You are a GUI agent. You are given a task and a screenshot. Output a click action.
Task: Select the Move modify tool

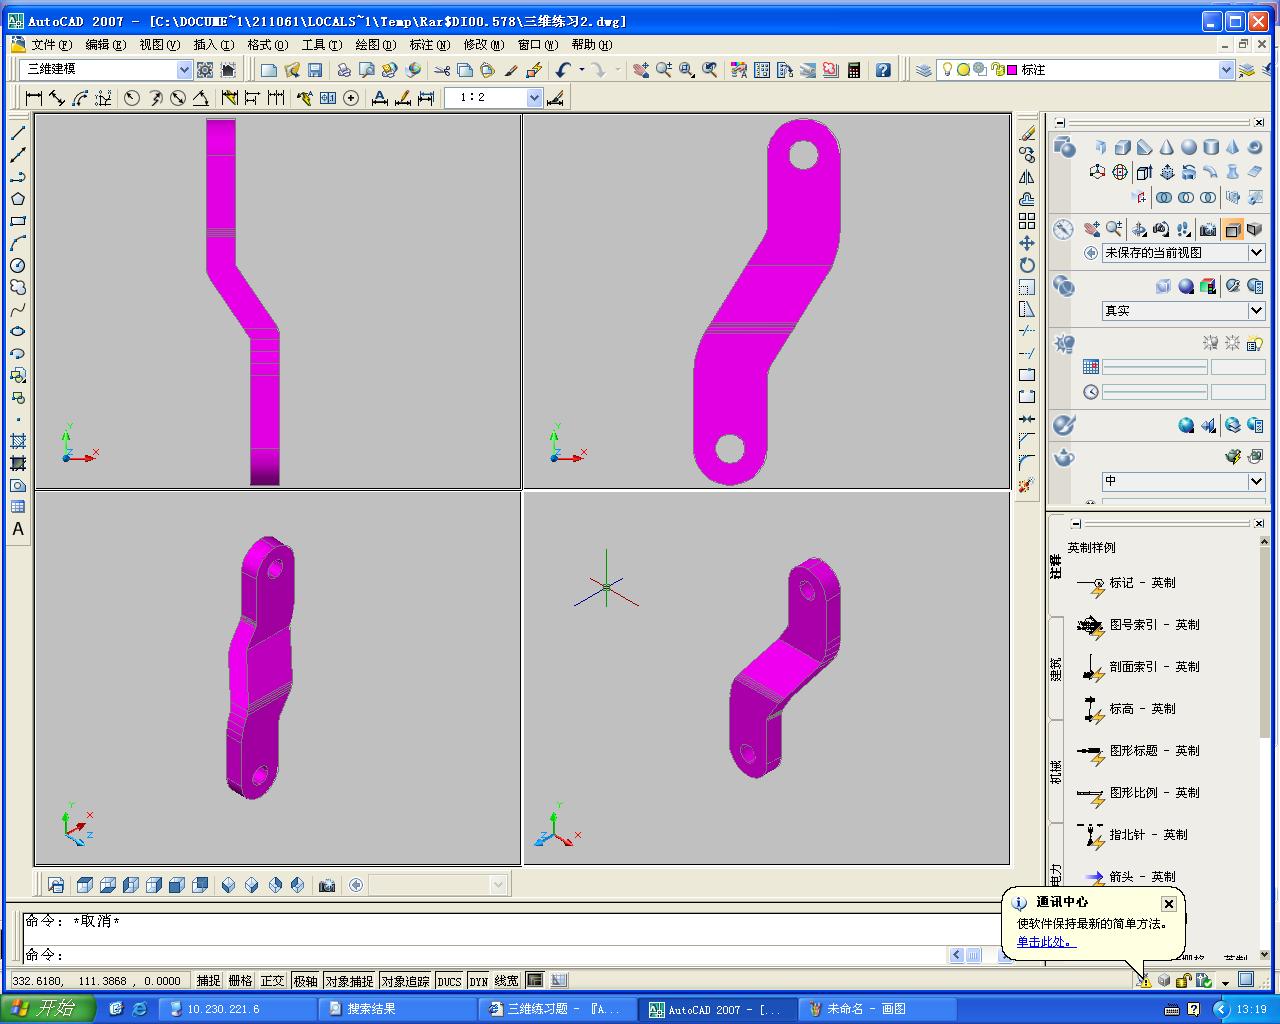click(1027, 243)
